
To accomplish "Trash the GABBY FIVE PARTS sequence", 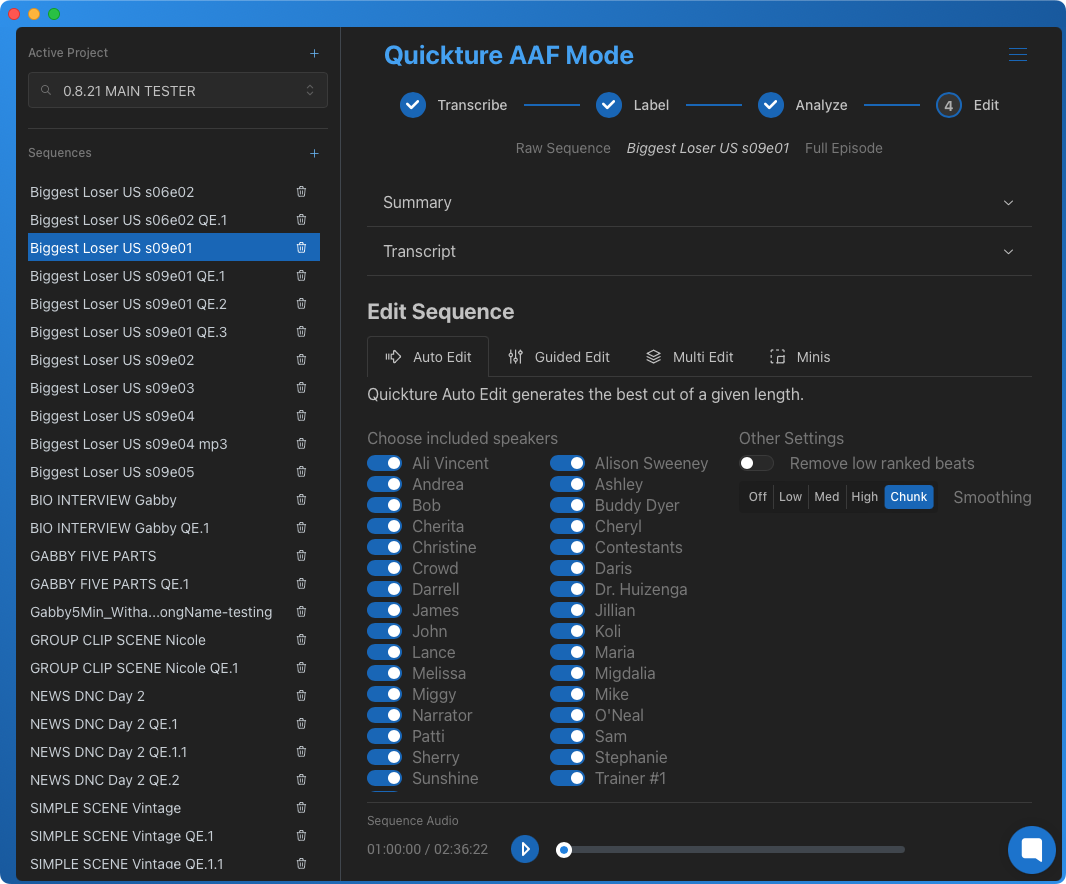I will 301,556.
